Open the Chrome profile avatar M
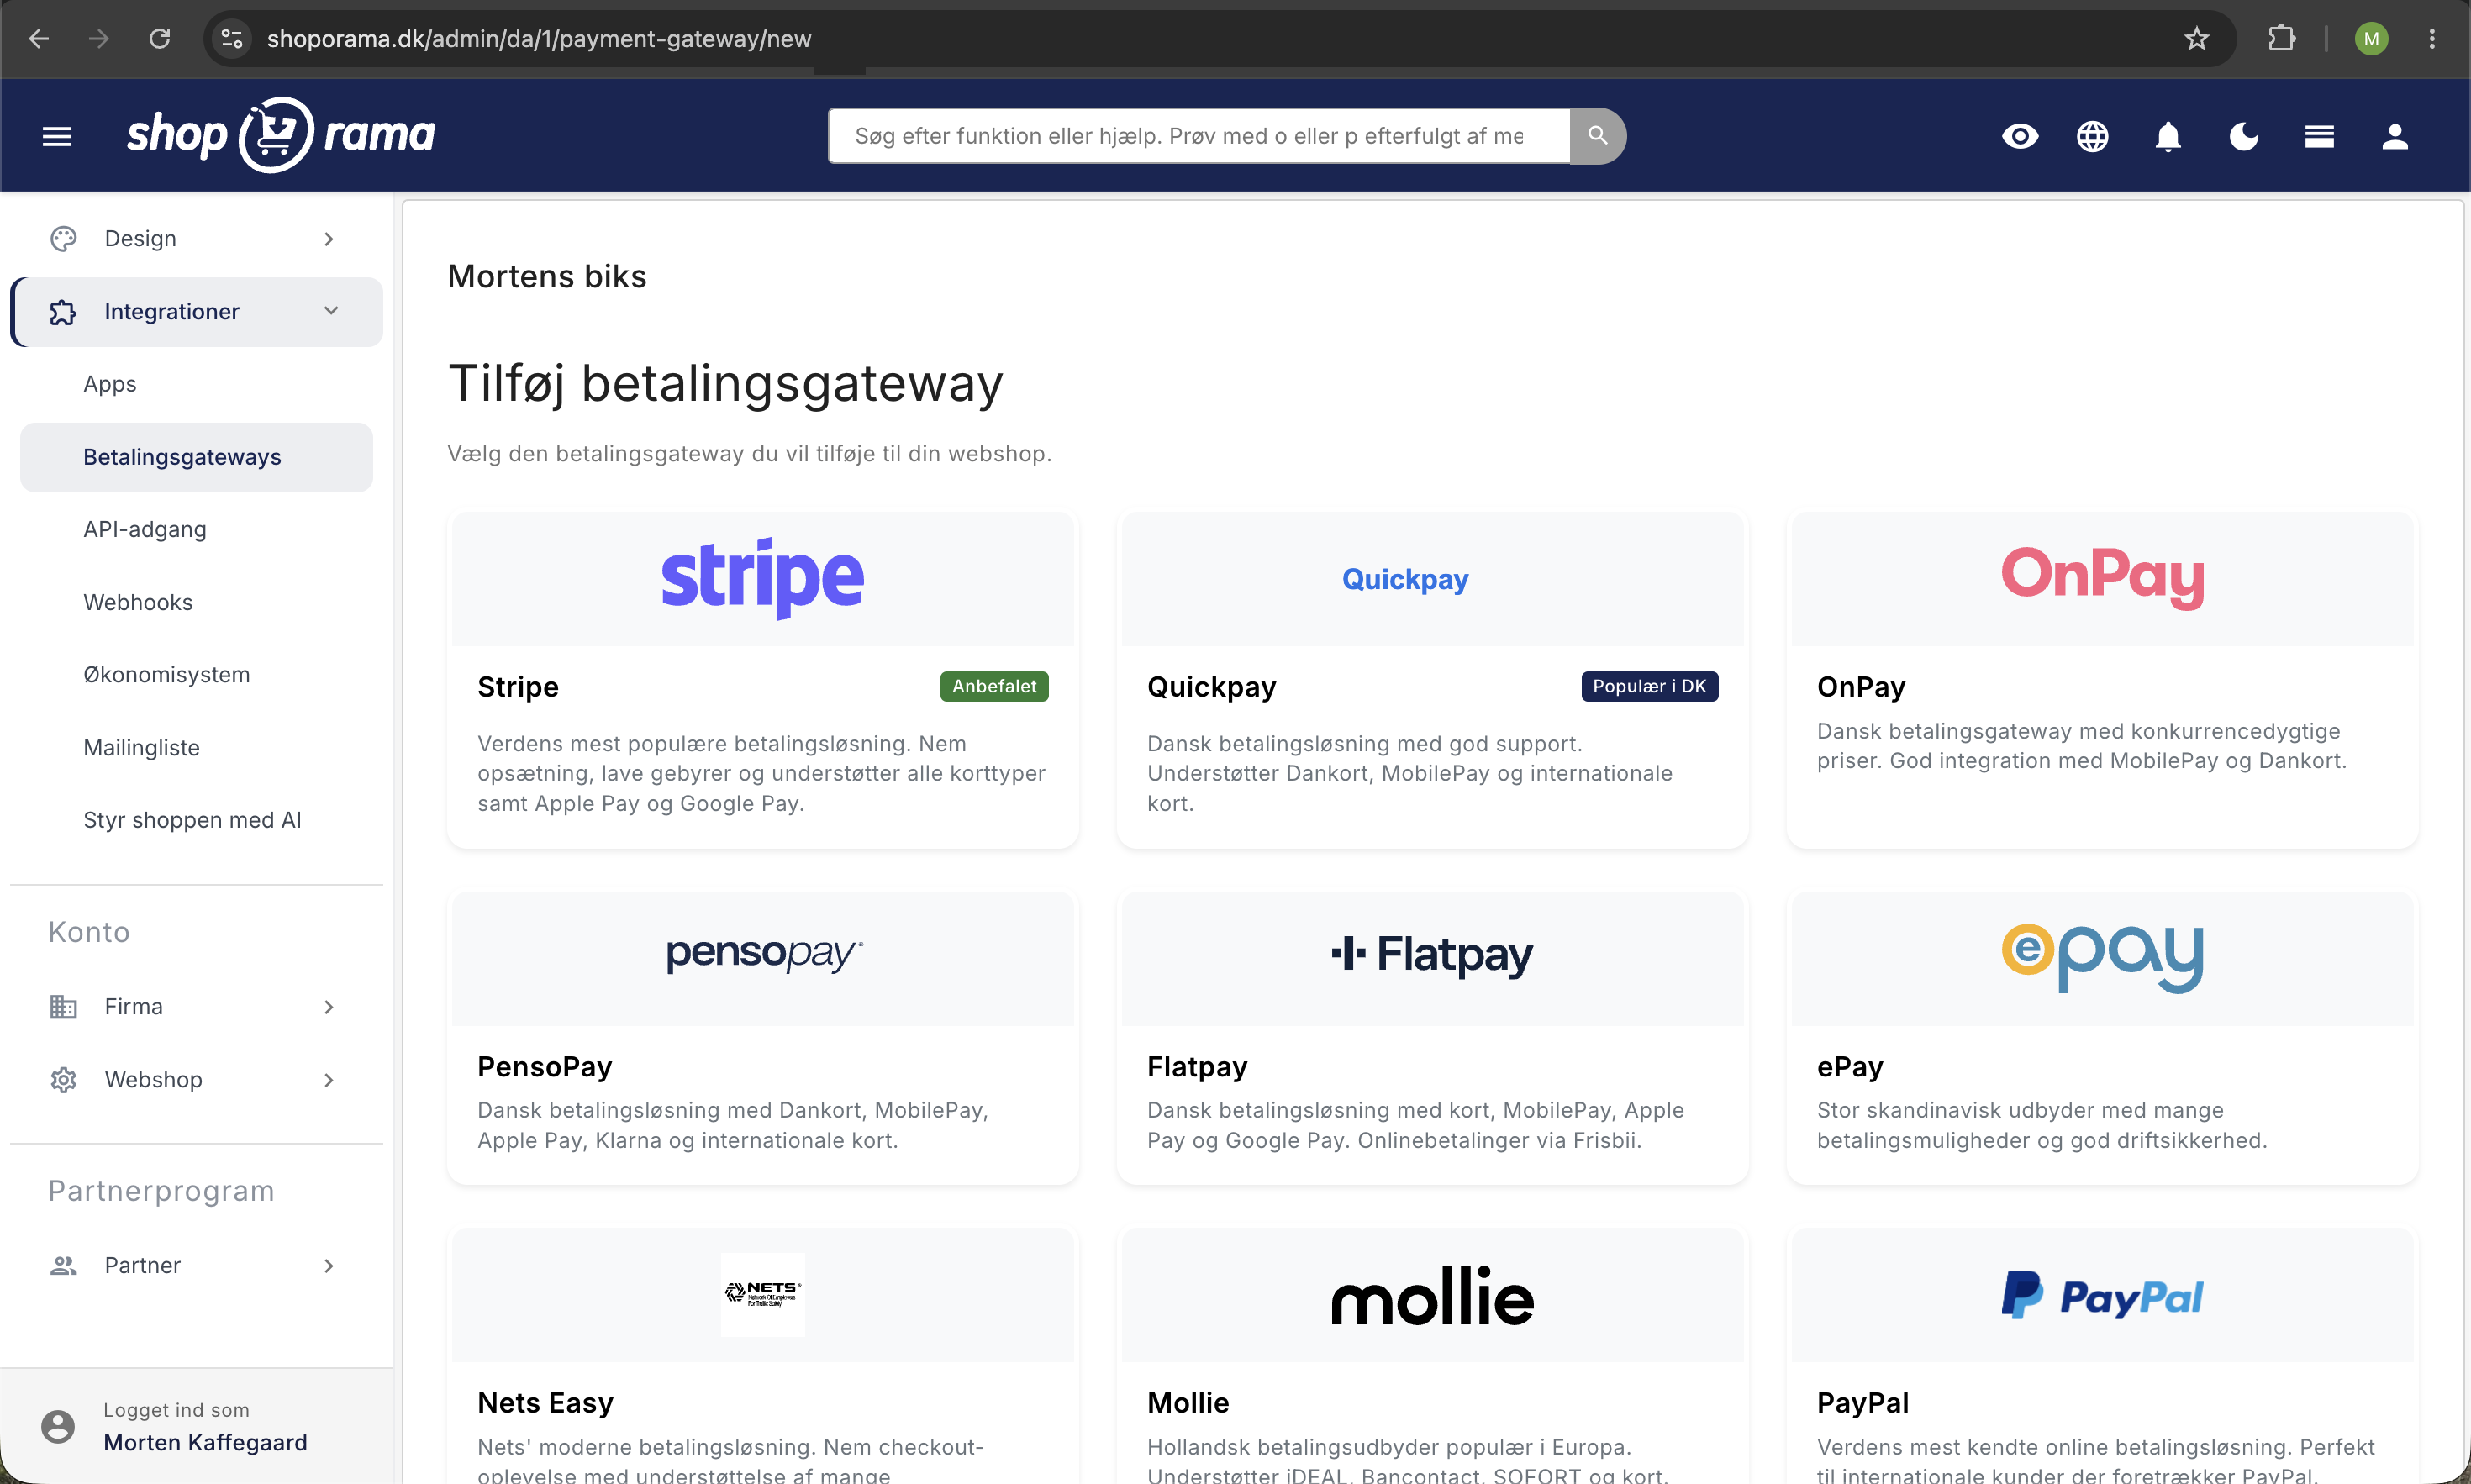 (2371, 39)
